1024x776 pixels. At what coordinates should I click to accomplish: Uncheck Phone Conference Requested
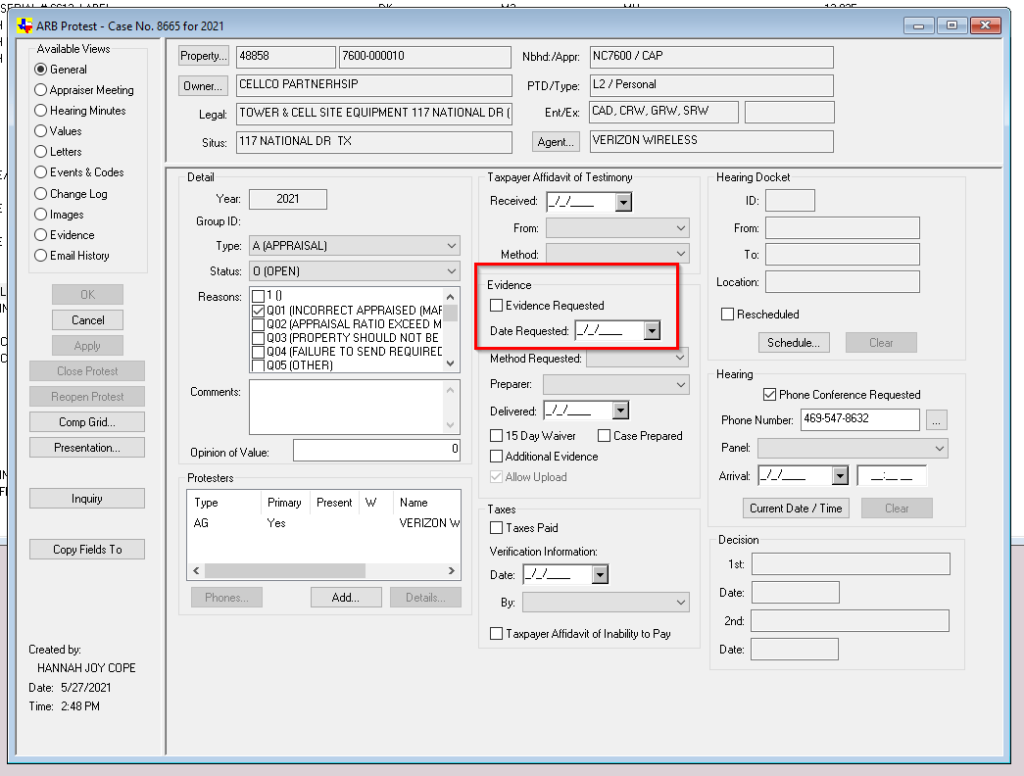[769, 395]
